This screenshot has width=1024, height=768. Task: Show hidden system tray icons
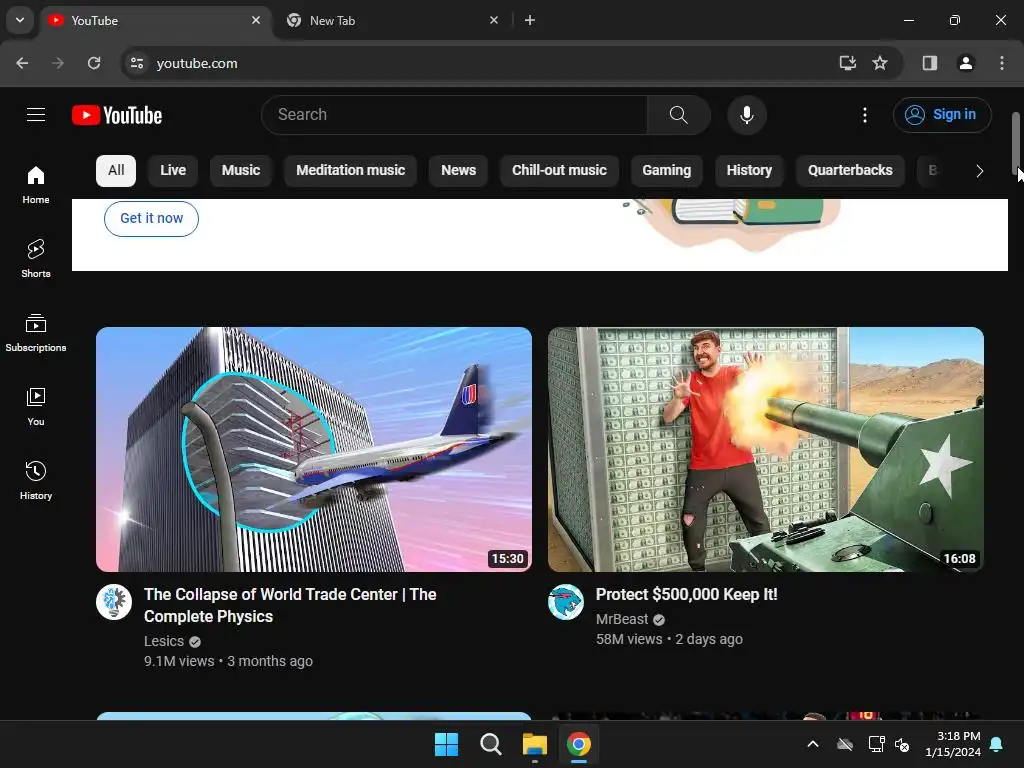pyautogui.click(x=813, y=744)
